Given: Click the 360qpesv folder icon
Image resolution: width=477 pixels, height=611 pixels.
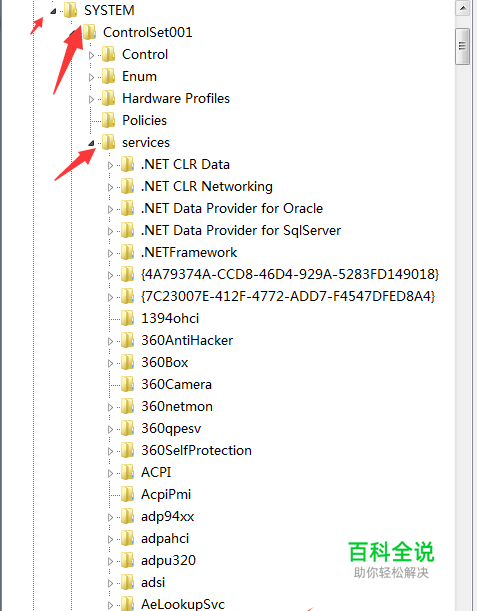Looking at the screenshot, I should pyautogui.click(x=127, y=428).
